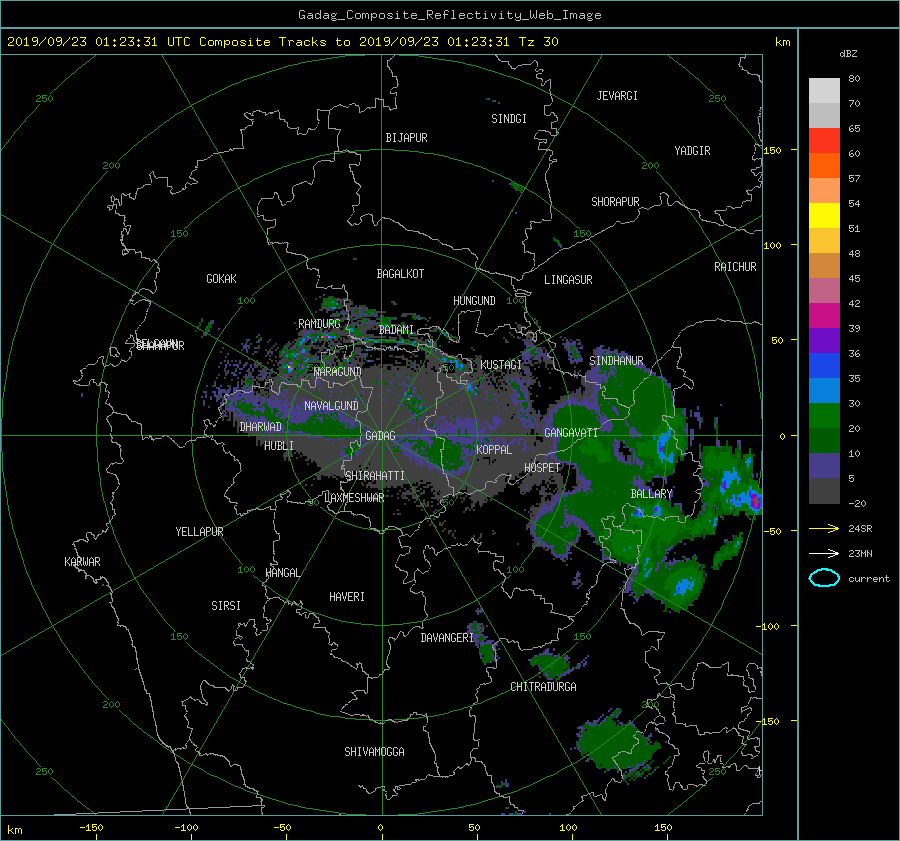Click the SHIVAMOGGA city label
Viewport: 900px width, 841px height.
(x=374, y=751)
